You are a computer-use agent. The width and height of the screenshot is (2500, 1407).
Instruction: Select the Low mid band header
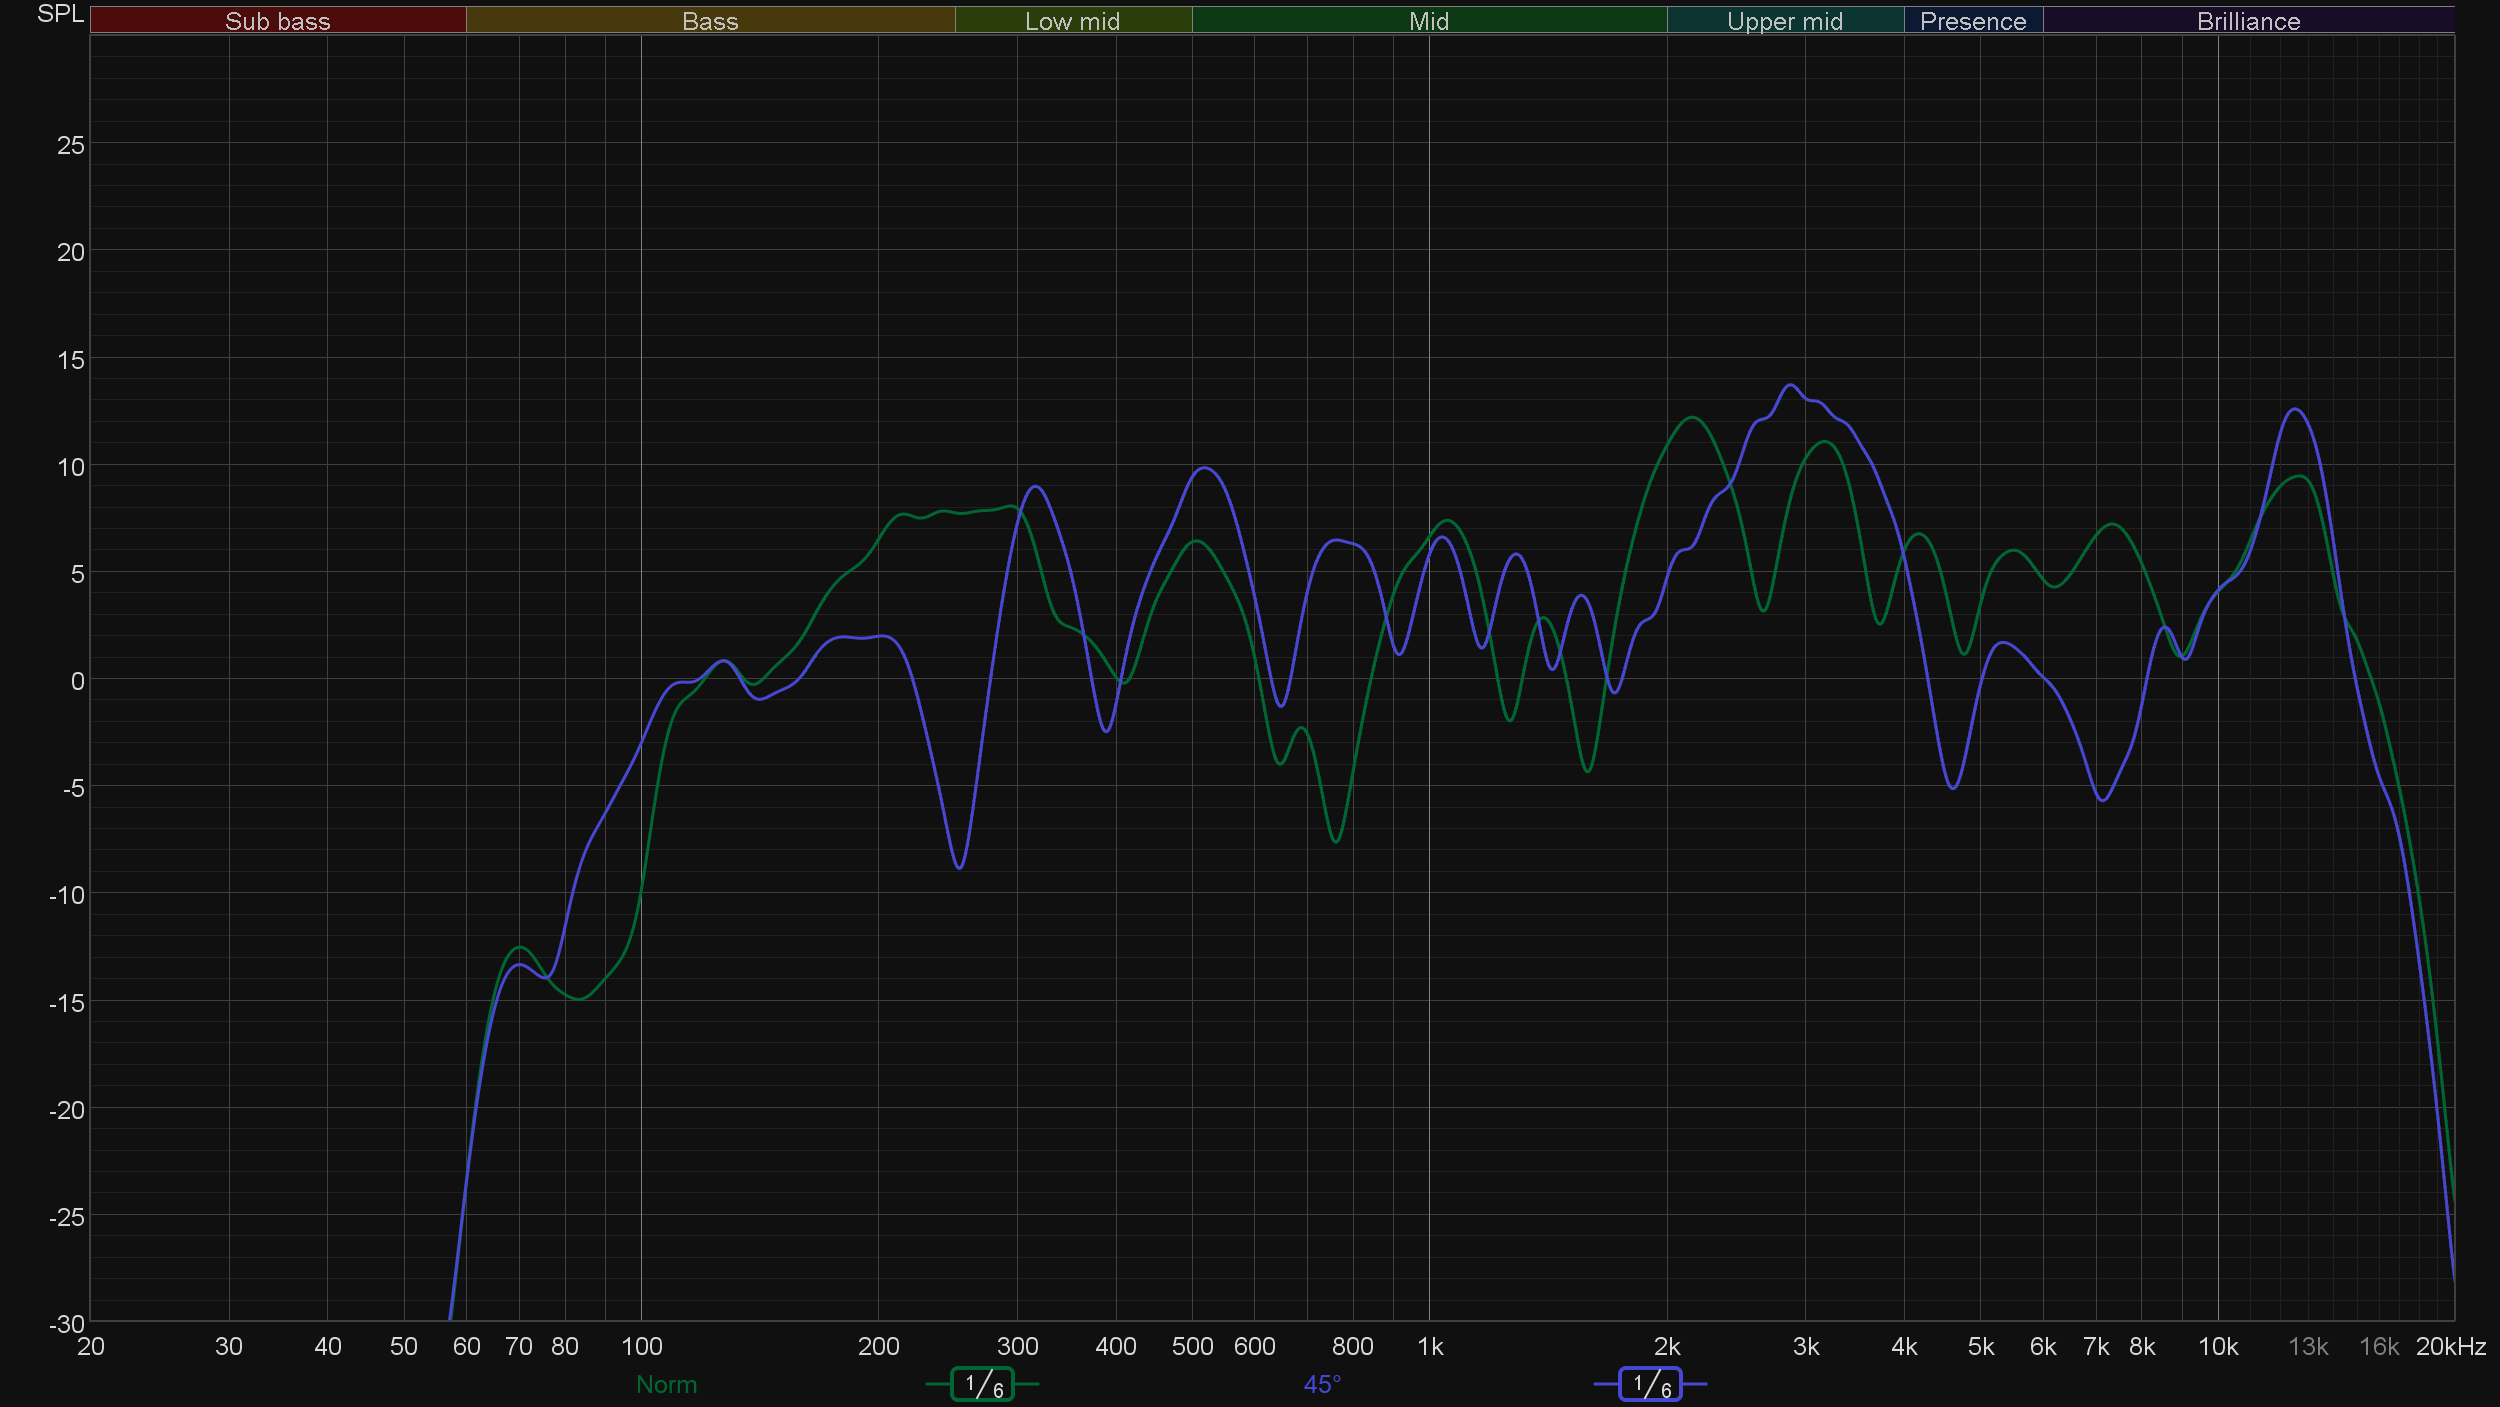point(1072,21)
